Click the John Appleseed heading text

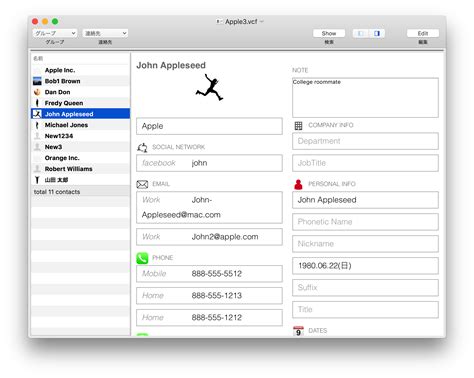(x=171, y=65)
